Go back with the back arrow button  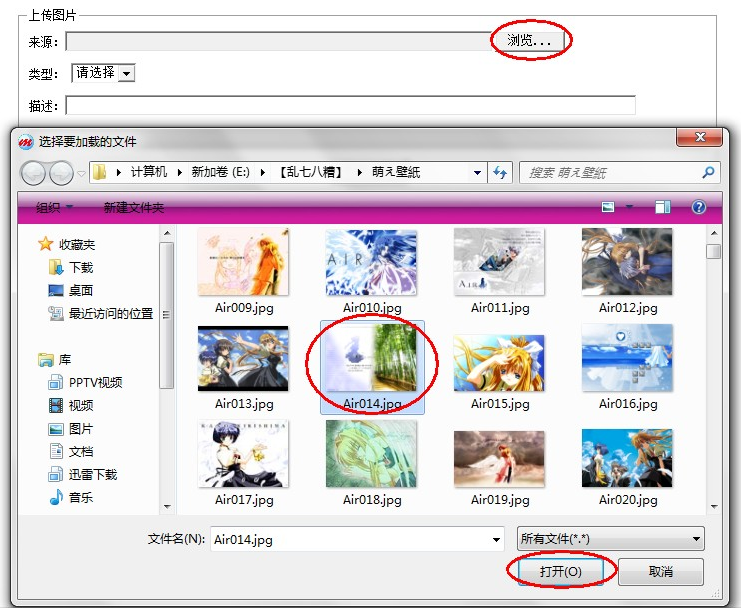[x=33, y=173]
